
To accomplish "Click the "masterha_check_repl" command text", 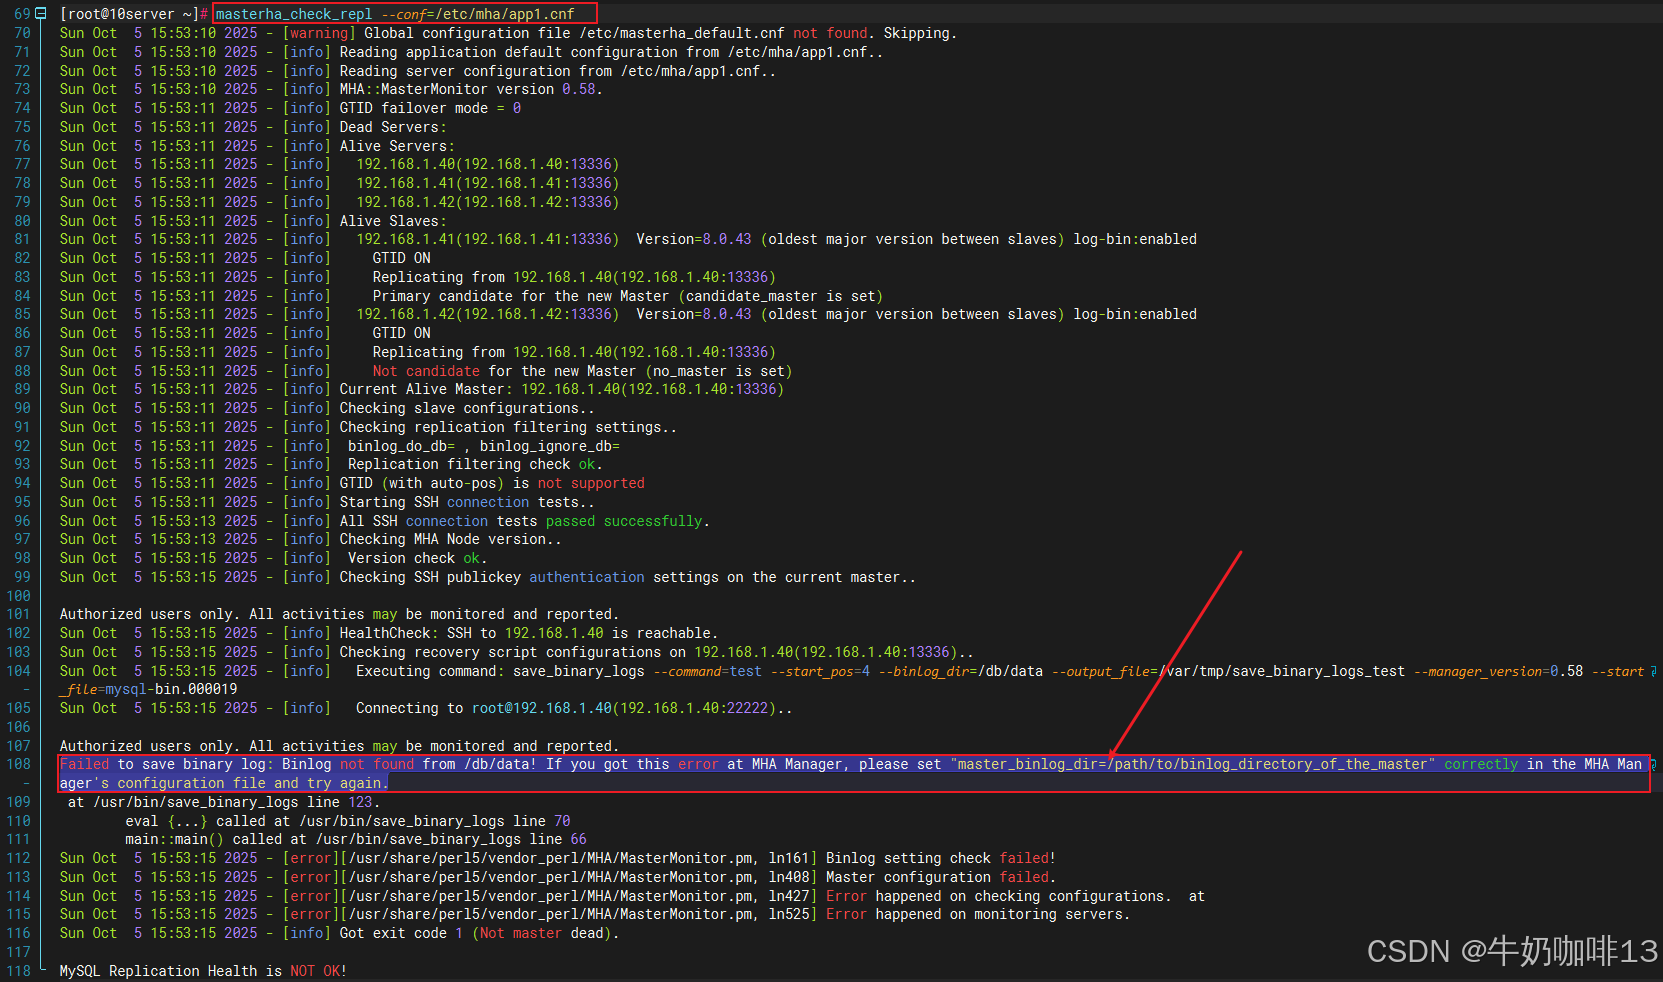I will [294, 14].
